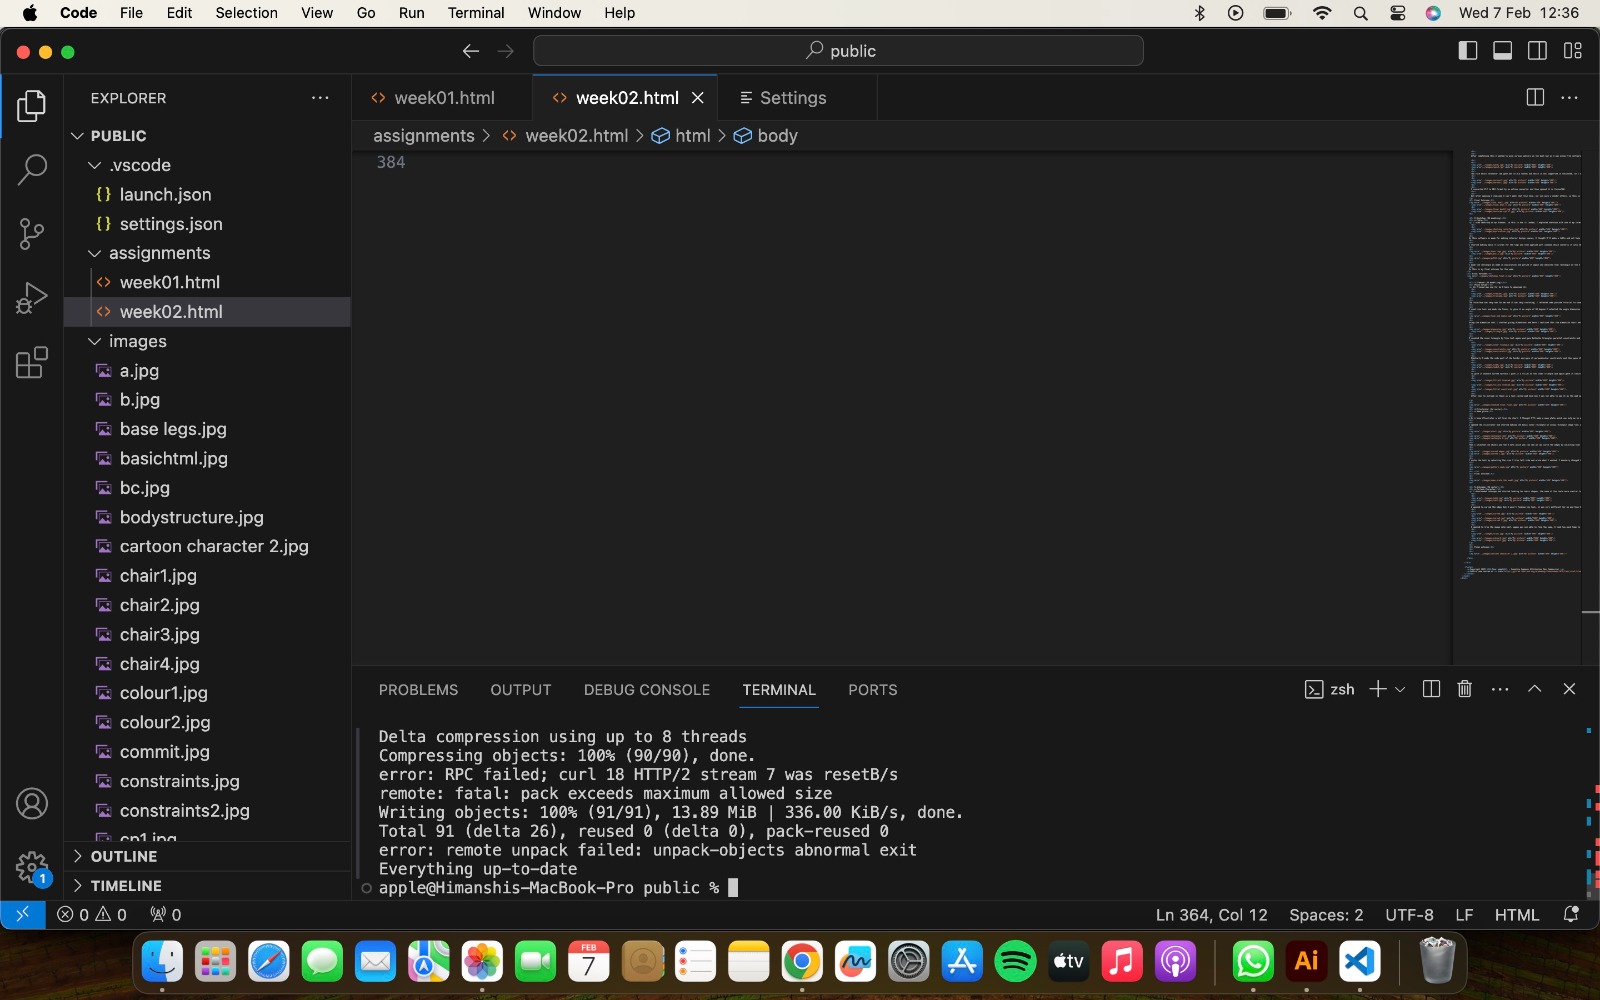Close the week02.html tab
The image size is (1600, 1000).
pyautogui.click(x=698, y=98)
